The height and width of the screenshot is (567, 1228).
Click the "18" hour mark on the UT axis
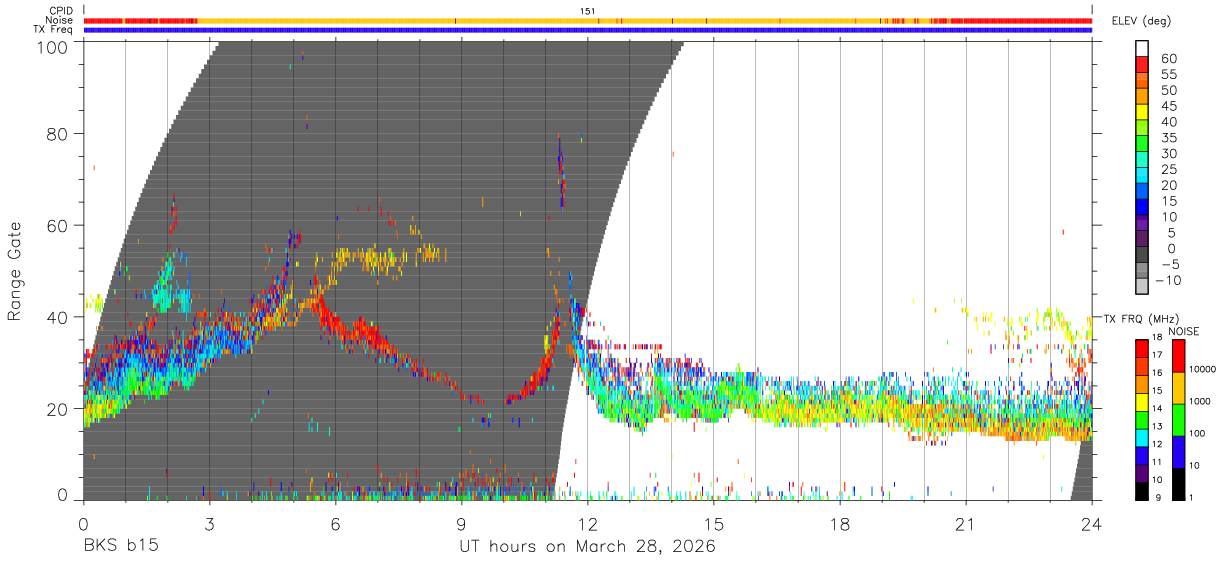point(840,524)
